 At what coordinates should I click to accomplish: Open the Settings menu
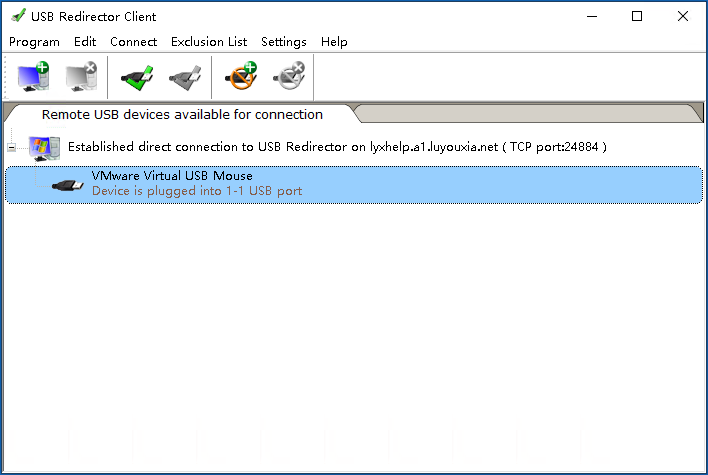click(284, 42)
